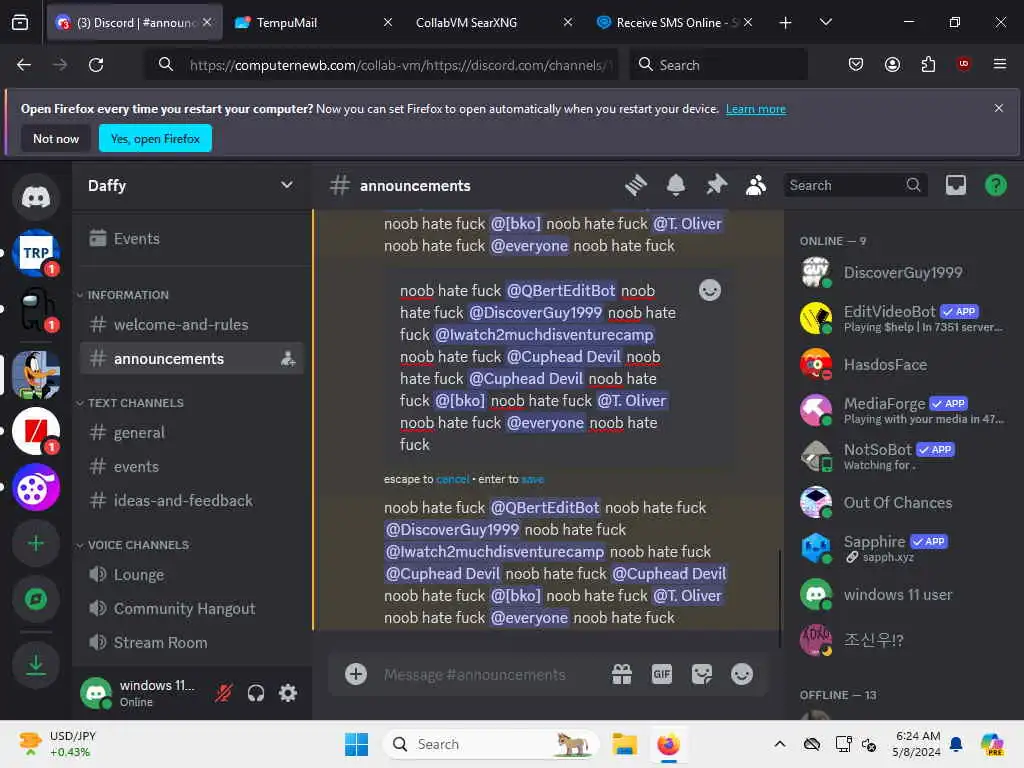Switch to the TempuMail tab

pyautogui.click(x=313, y=22)
